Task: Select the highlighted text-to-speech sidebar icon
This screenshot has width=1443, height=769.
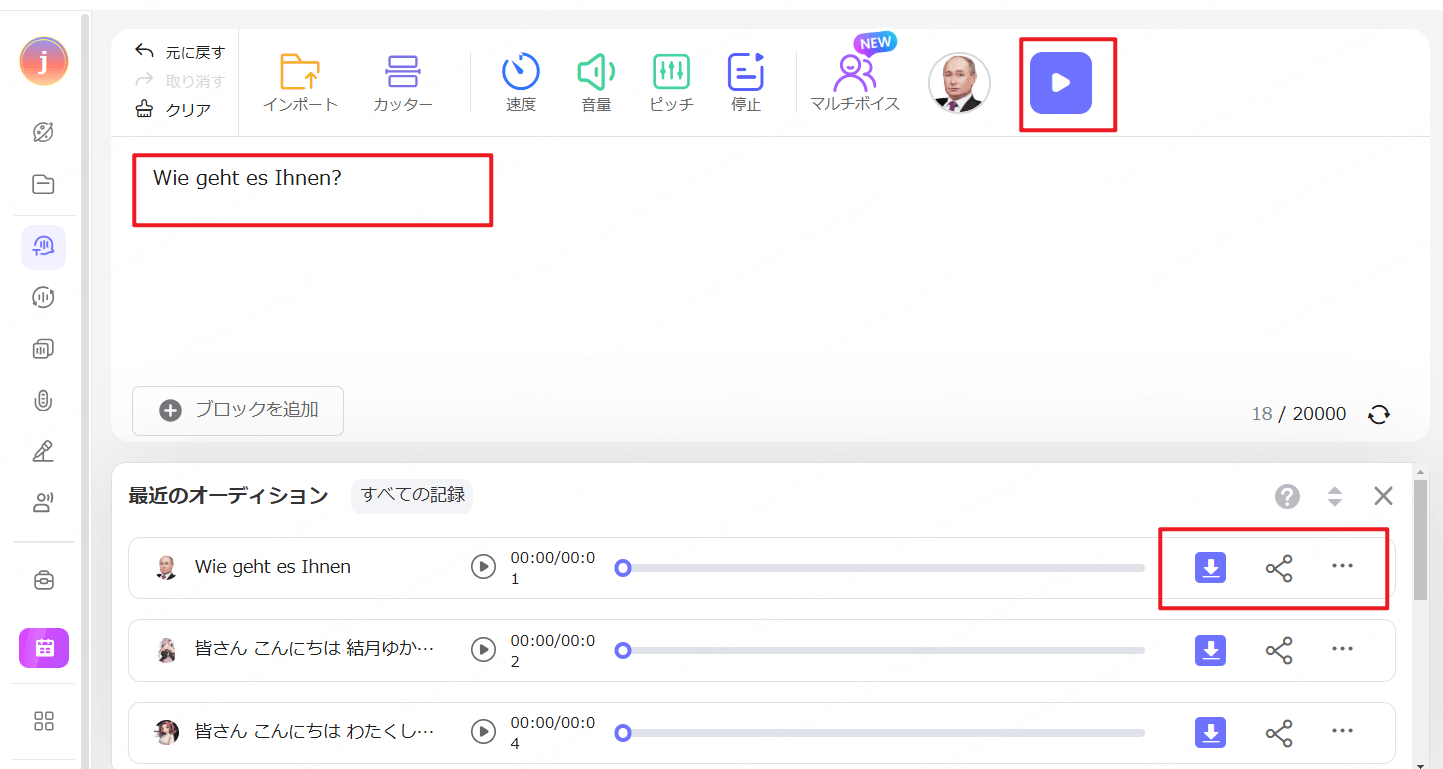Action: click(x=43, y=247)
